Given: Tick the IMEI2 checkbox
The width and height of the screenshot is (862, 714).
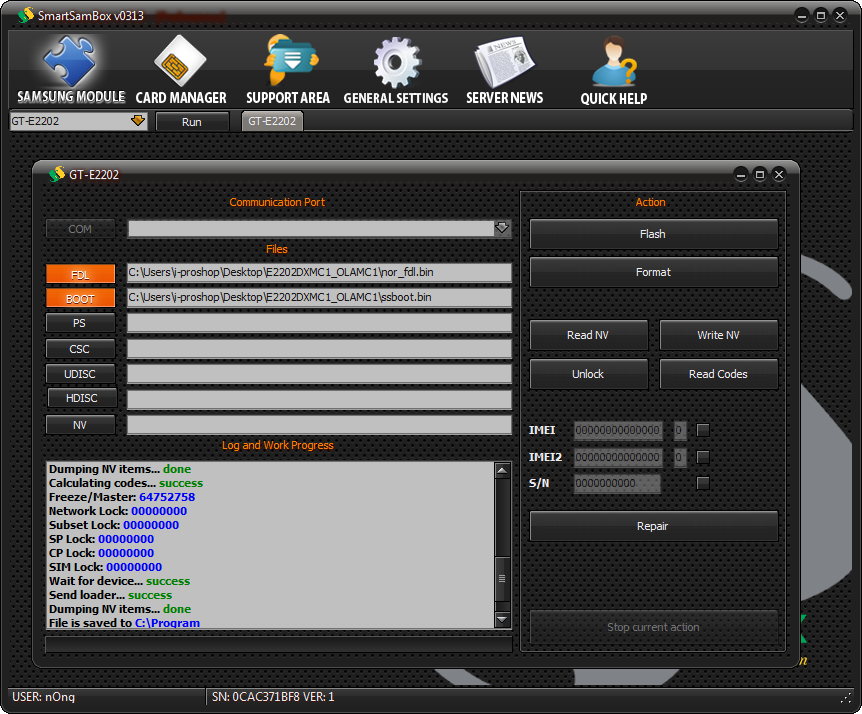Looking at the screenshot, I should coord(703,457).
